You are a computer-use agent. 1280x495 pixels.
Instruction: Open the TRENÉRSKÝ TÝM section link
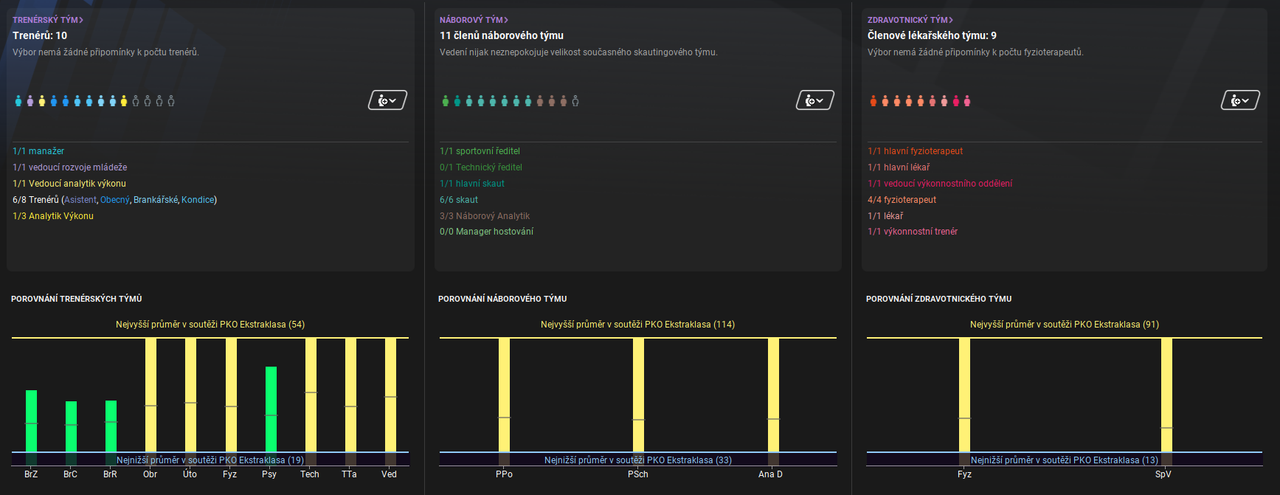pos(48,20)
